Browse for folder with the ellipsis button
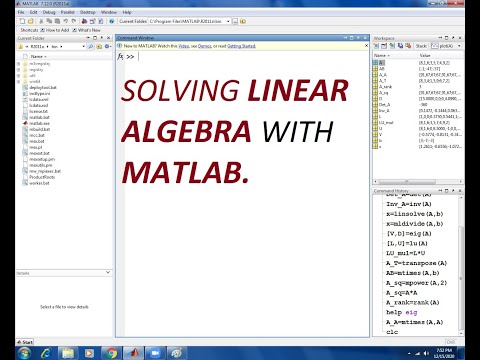The height and width of the screenshot is (360, 480). point(235,21)
